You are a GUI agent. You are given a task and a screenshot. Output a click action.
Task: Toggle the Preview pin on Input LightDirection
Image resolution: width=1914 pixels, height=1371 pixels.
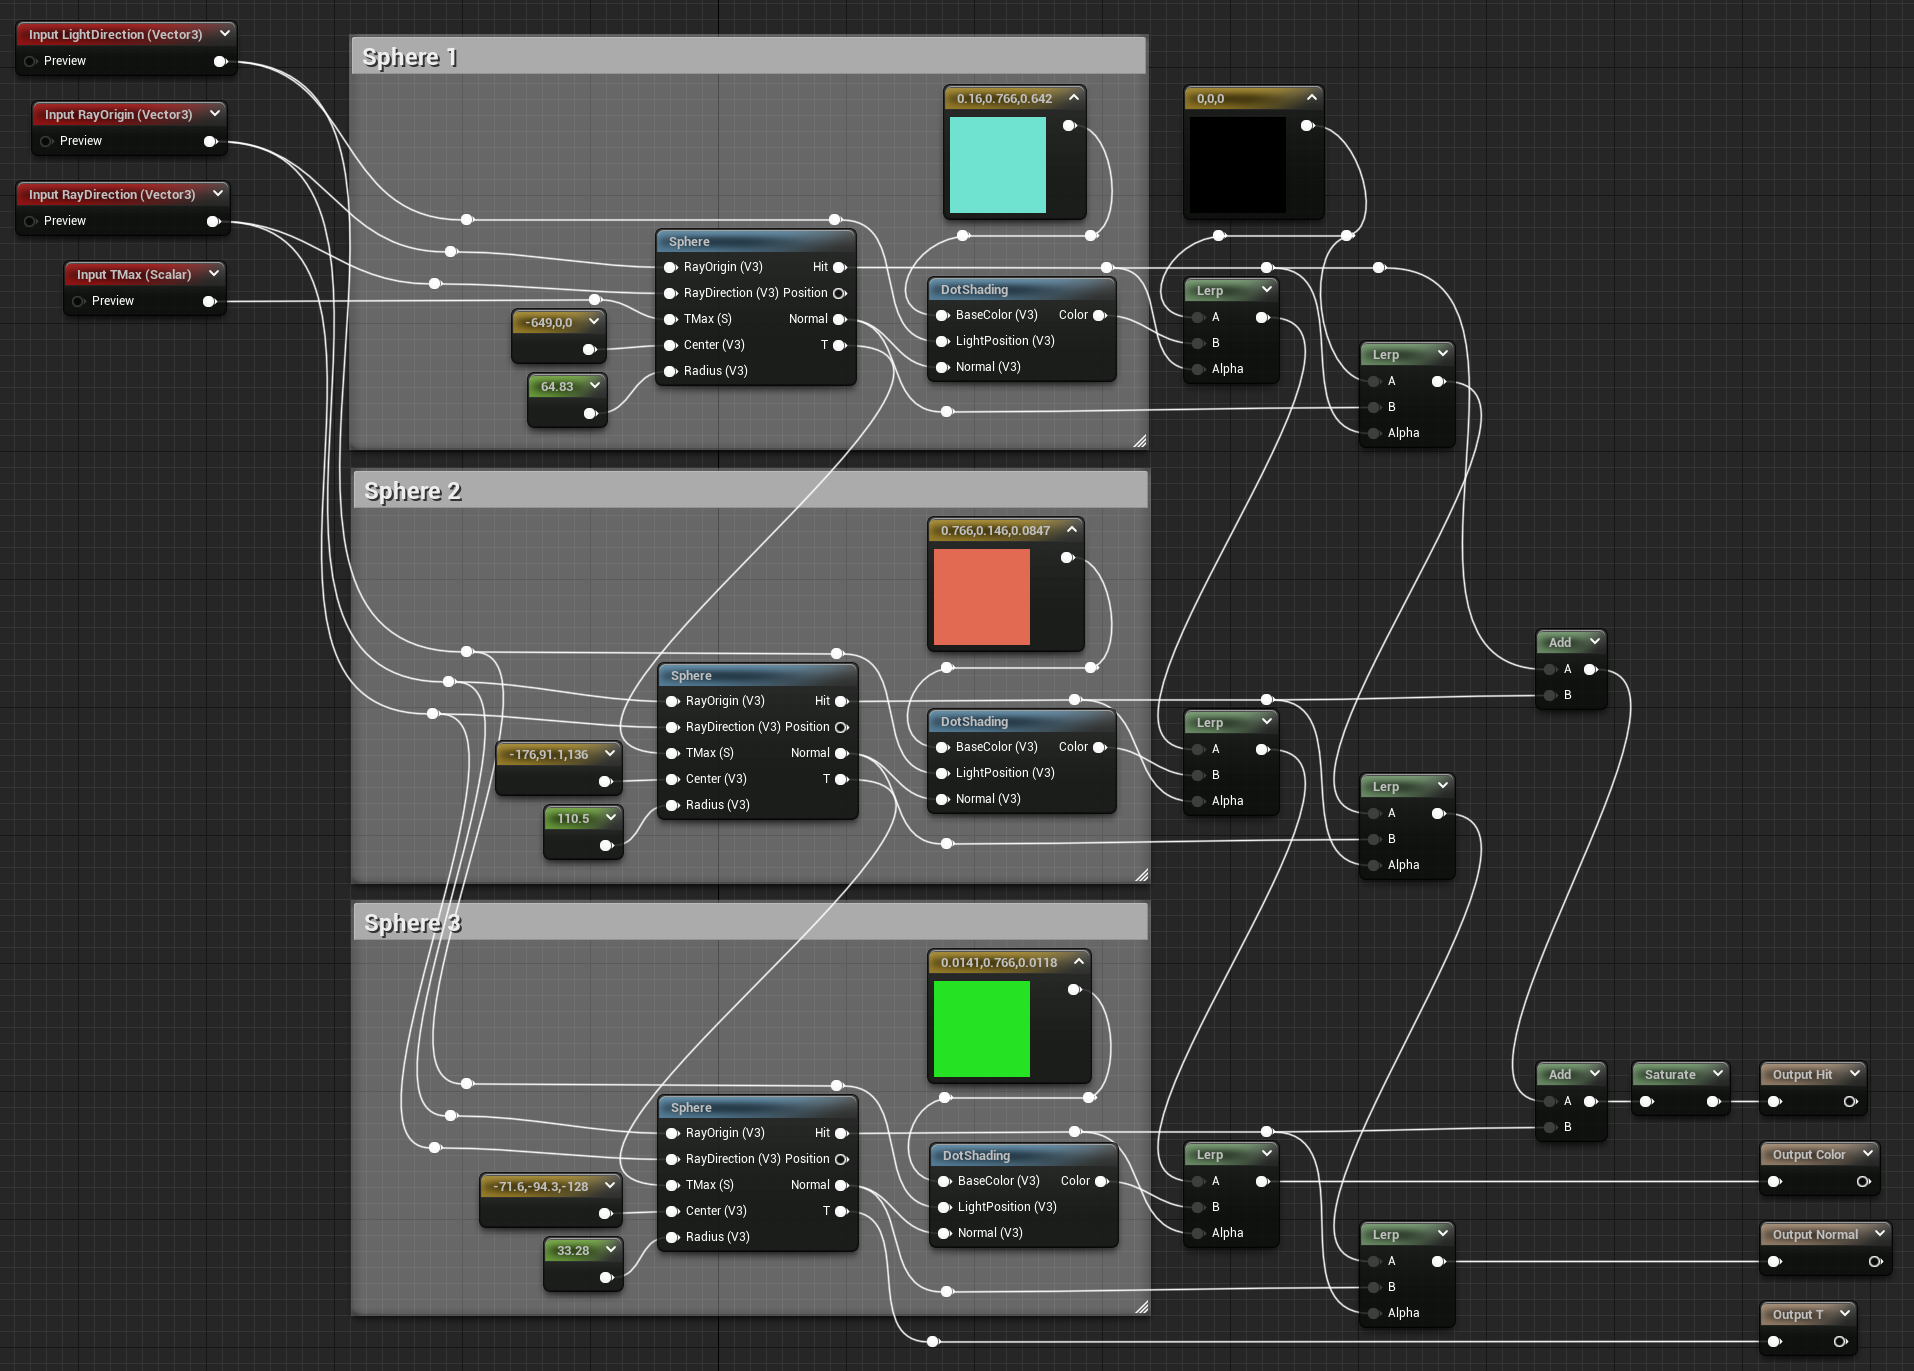click(31, 61)
